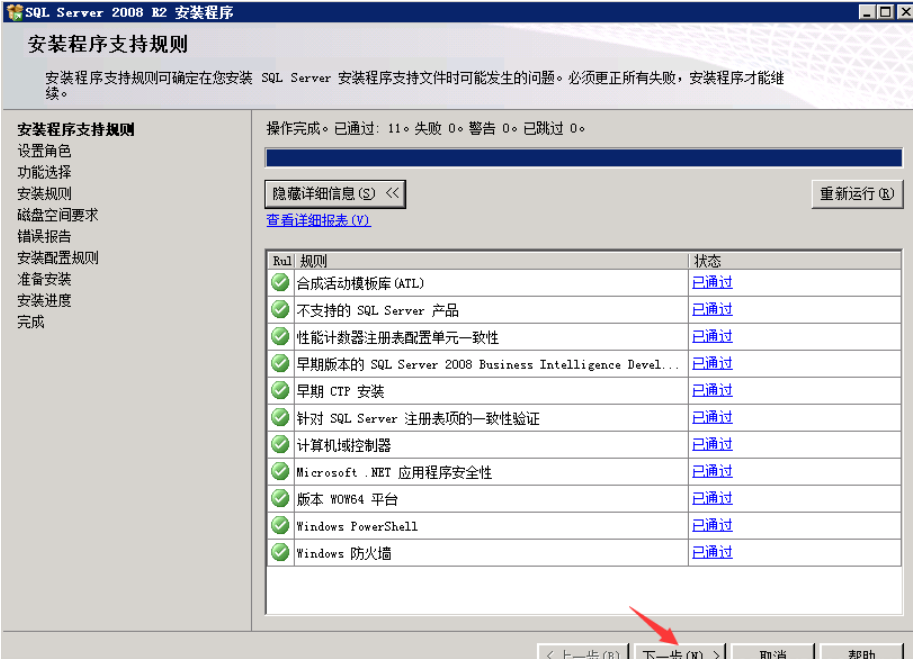The width and height of the screenshot is (913, 659).
Task: Open 已通过 link for 注册表项的一致性验证
Action: [712, 417]
